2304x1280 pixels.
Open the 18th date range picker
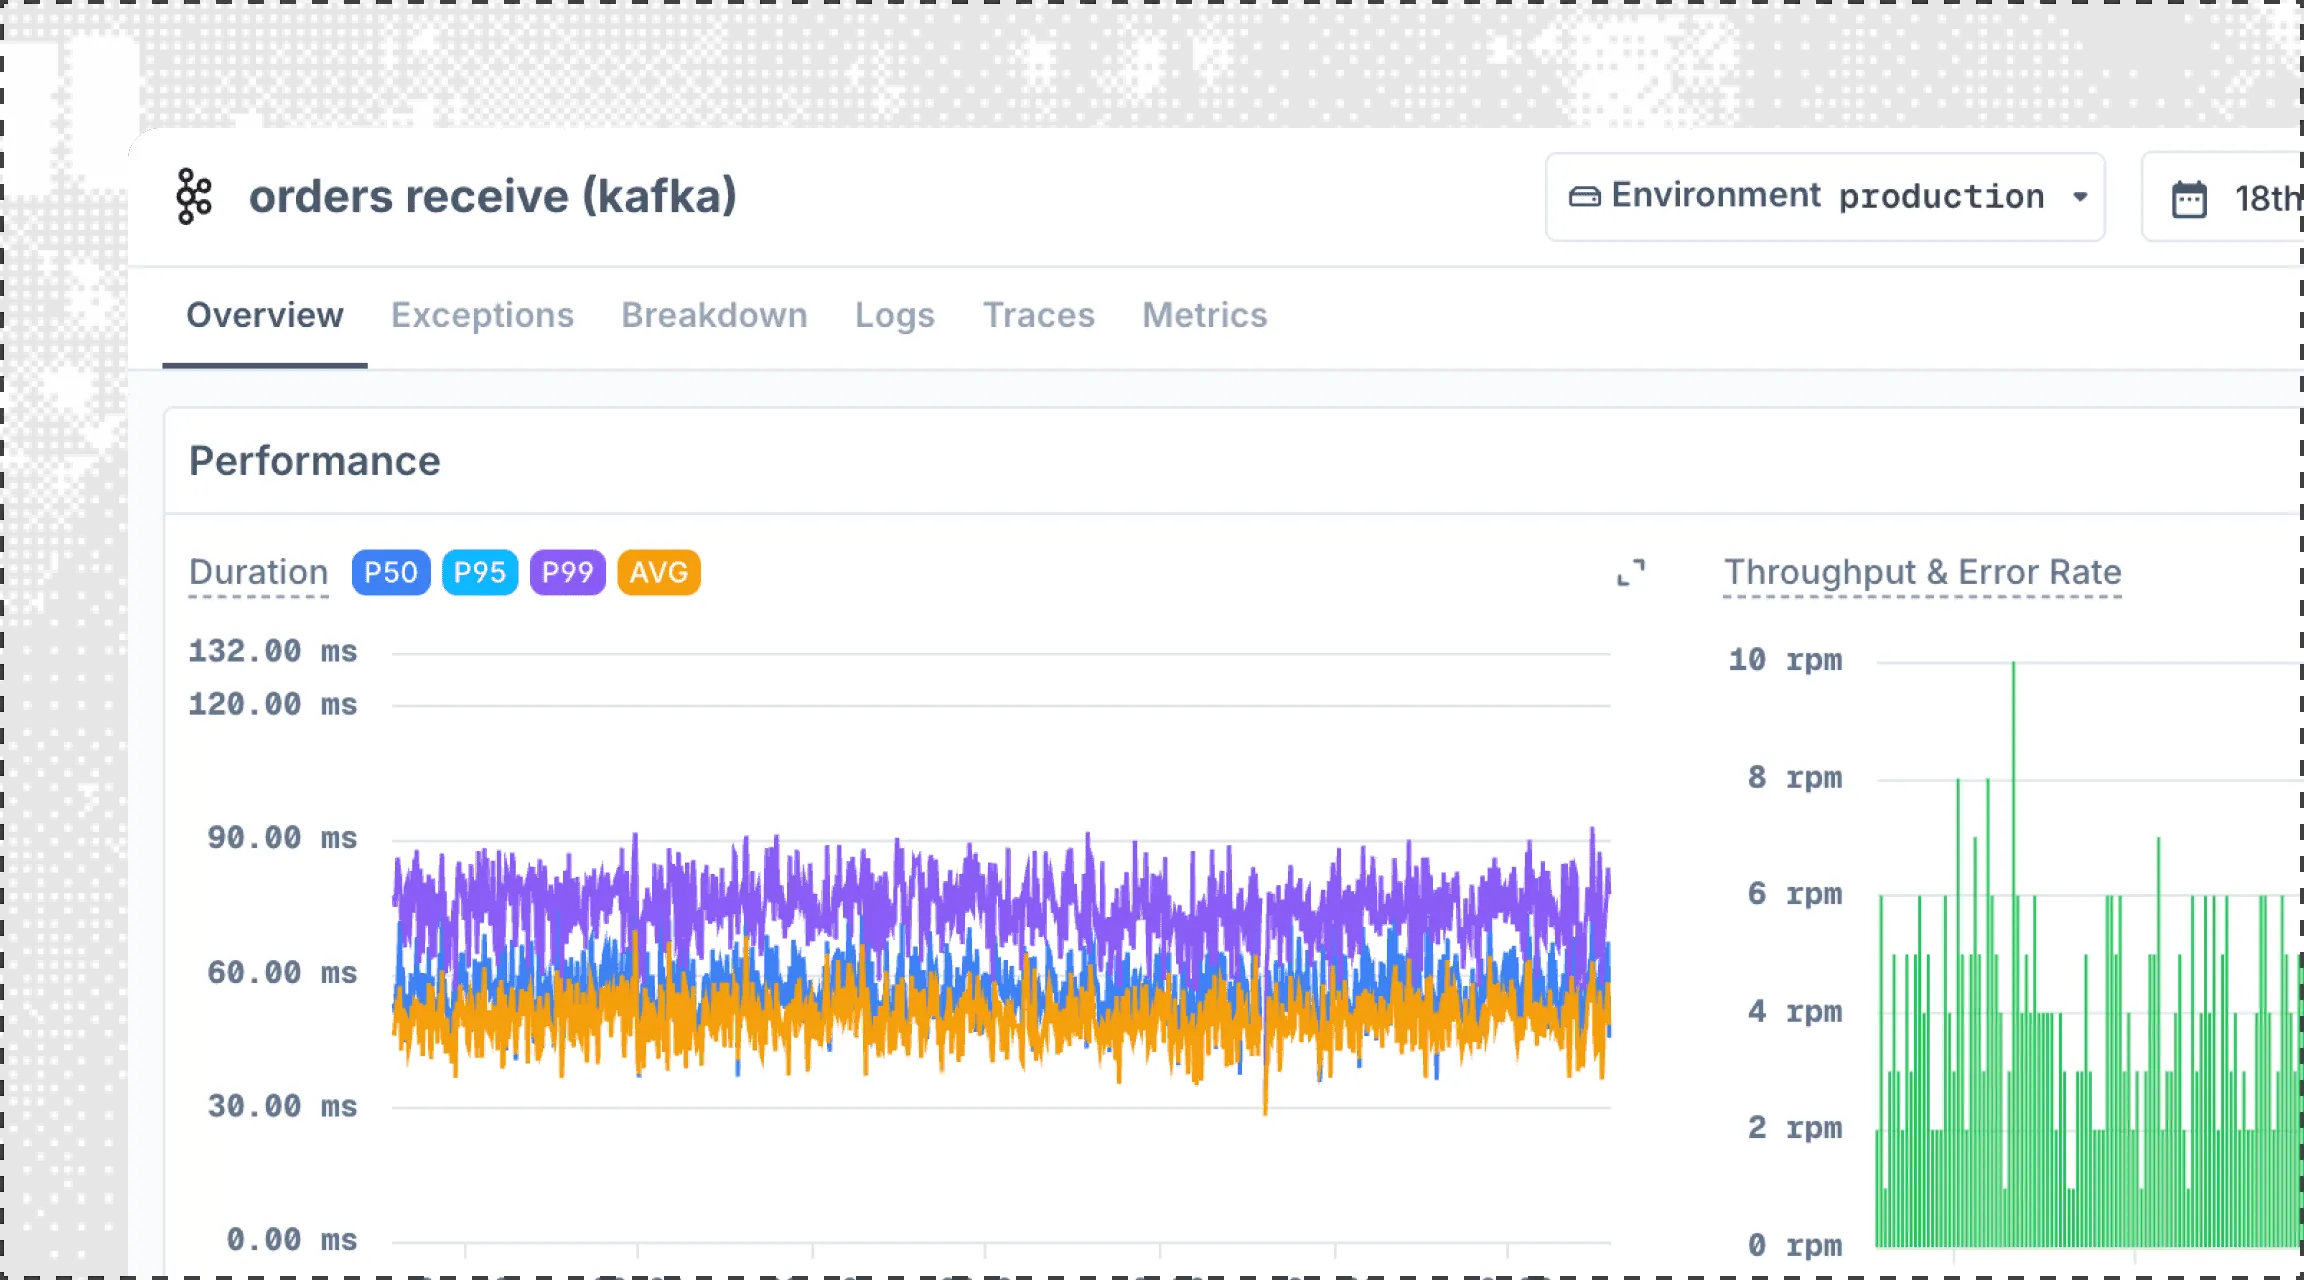tap(2262, 198)
